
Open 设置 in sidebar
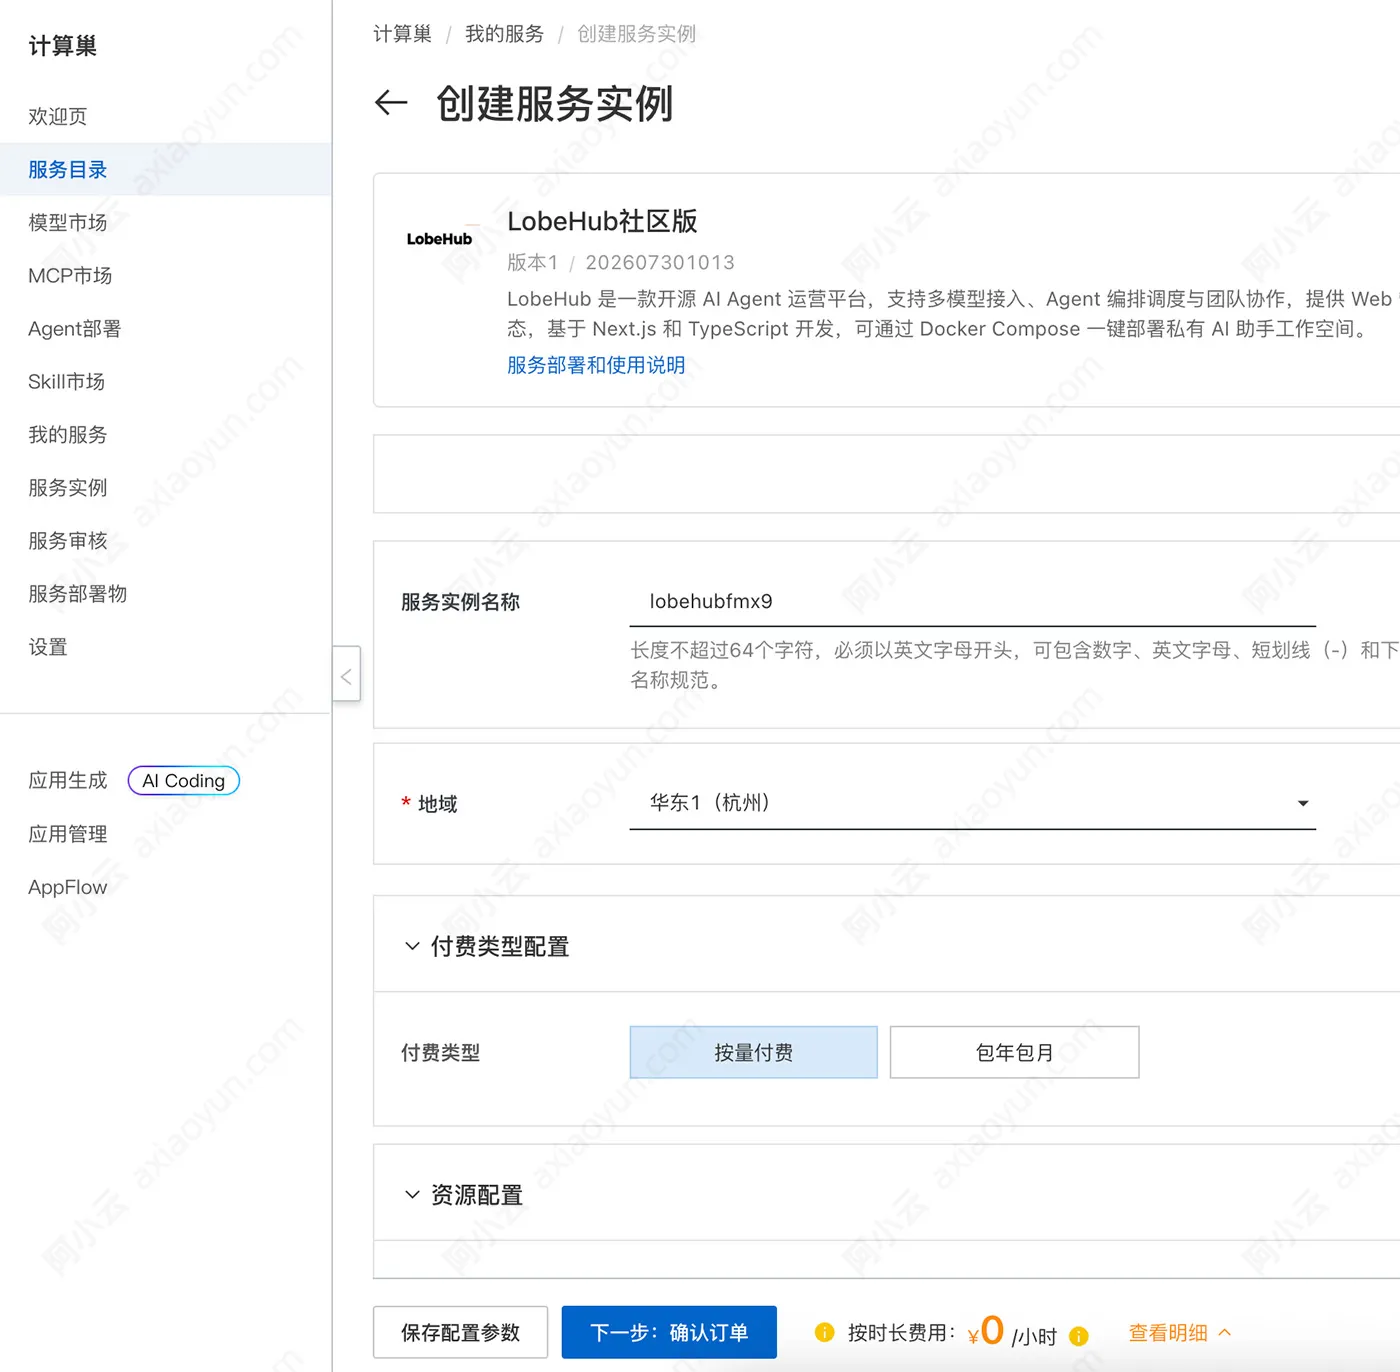165,646
